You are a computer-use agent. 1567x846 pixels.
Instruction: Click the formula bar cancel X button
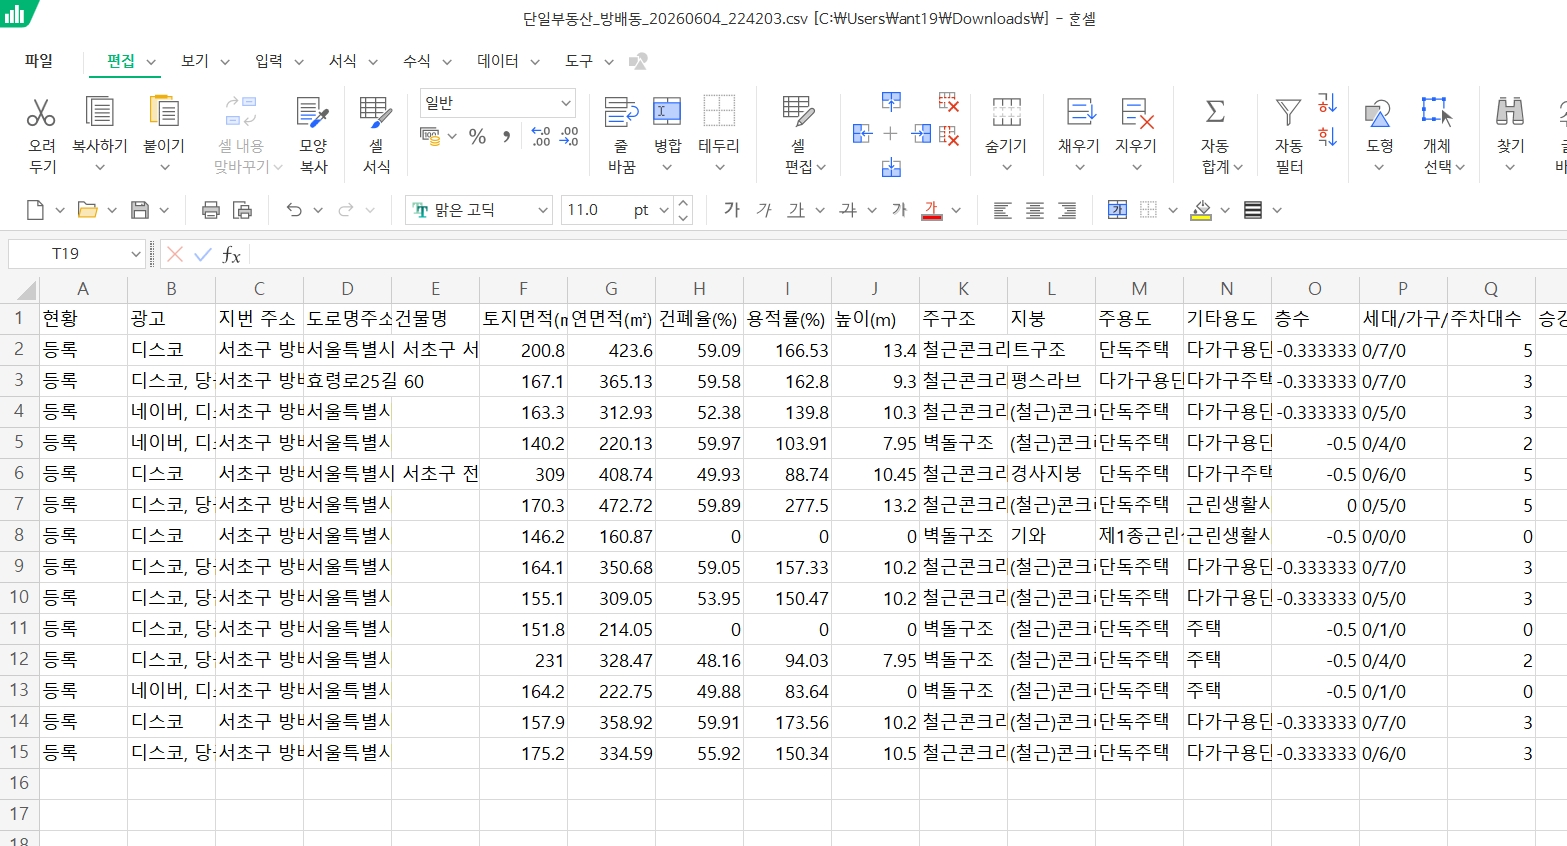tap(175, 254)
